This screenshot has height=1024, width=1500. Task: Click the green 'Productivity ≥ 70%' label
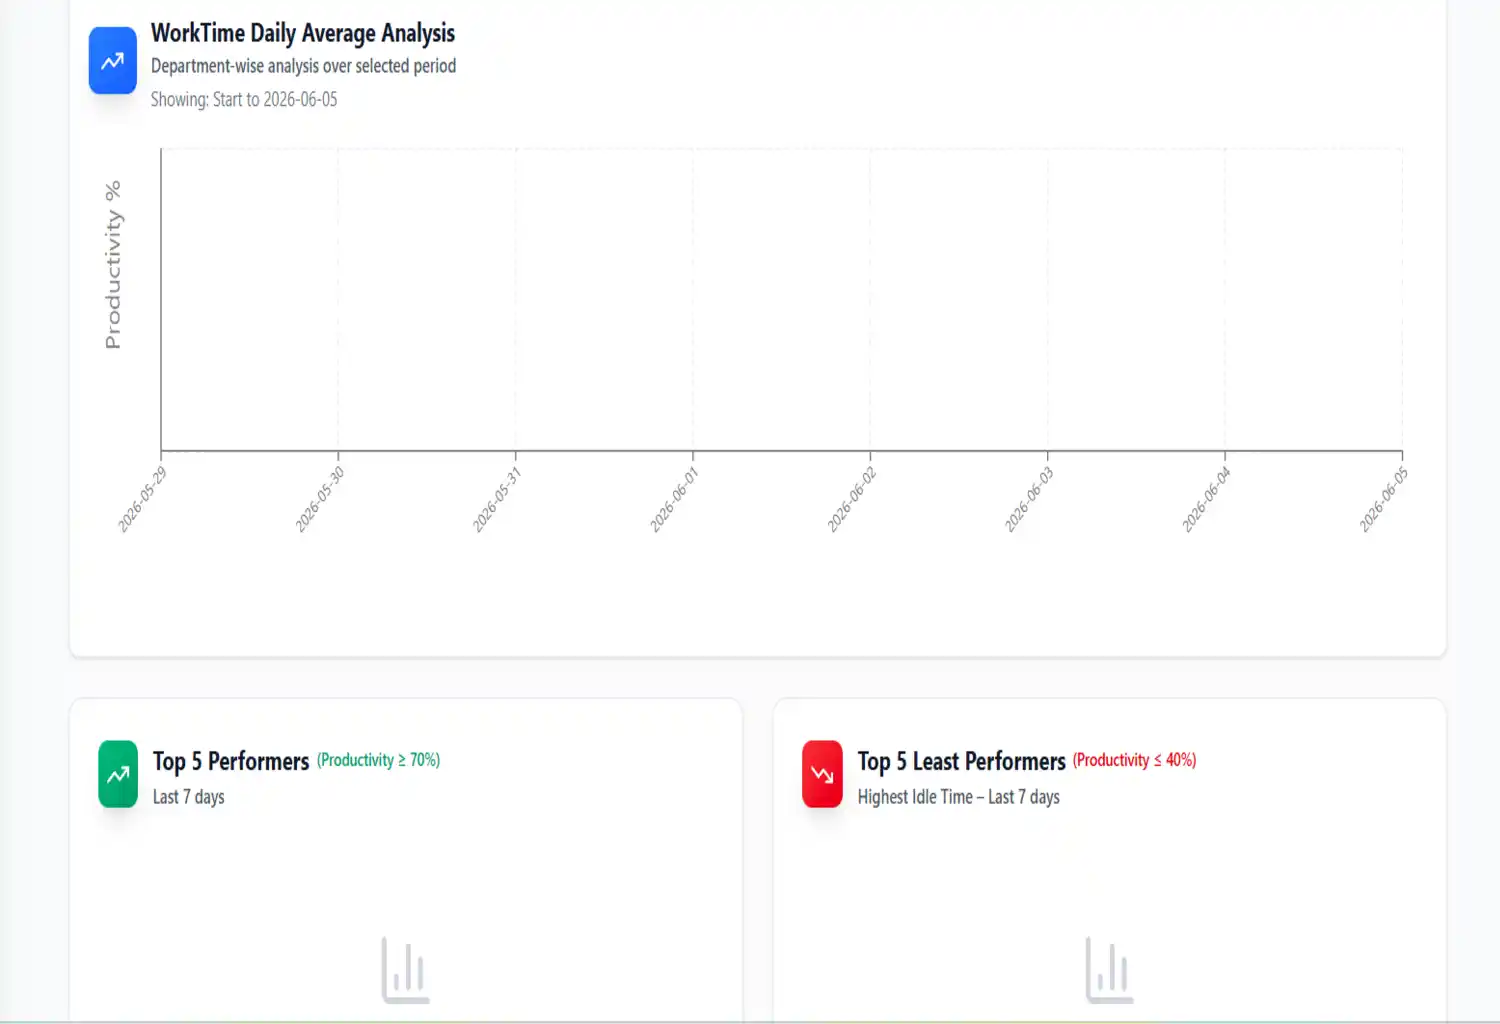(378, 760)
